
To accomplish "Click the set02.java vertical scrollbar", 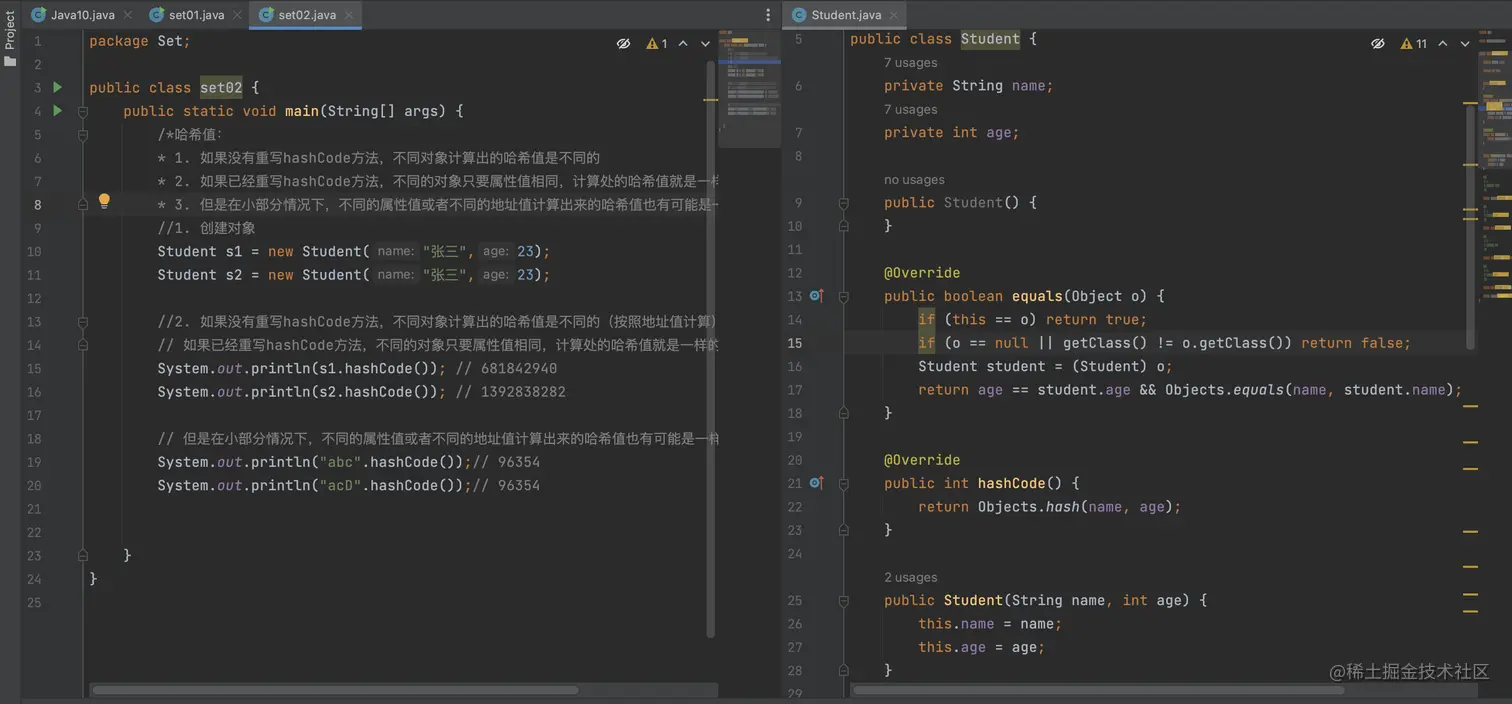I will coord(711,349).
